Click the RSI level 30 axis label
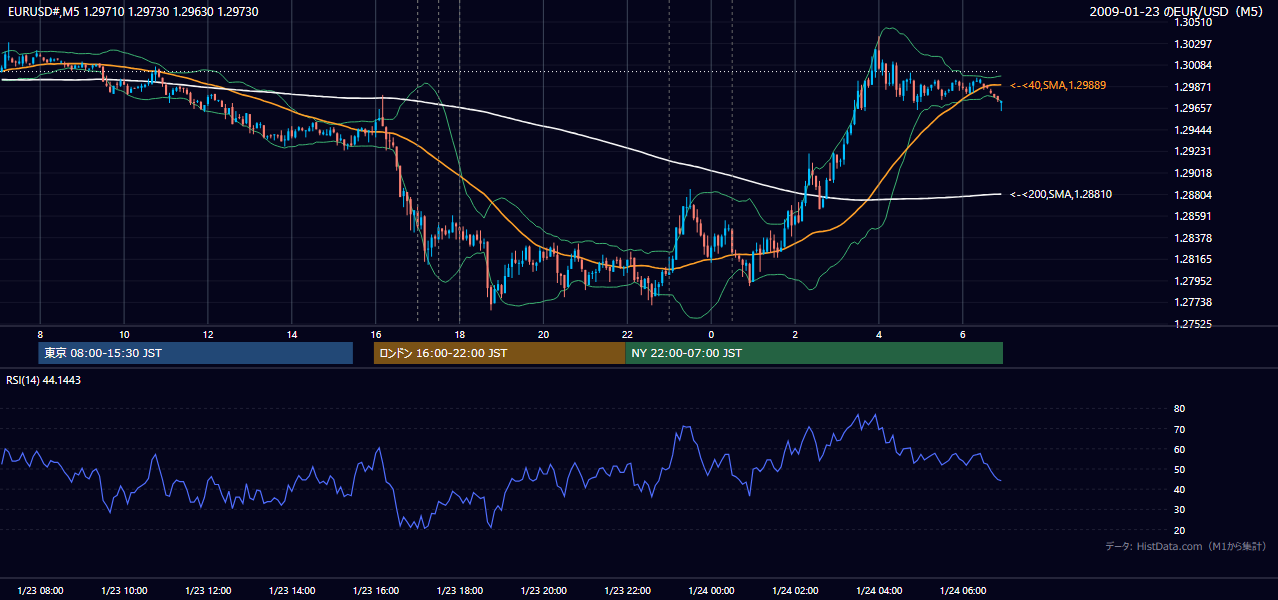 click(x=1179, y=510)
